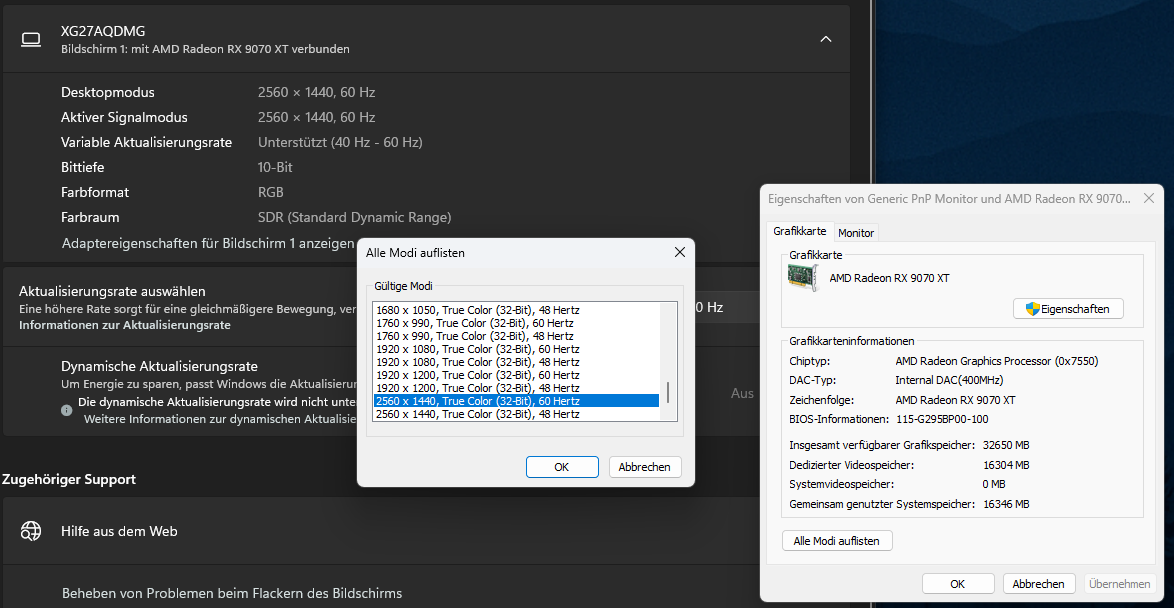Close the Eigenschaften von Generic PnP Monitor dialog
Viewport: 1174px width, 608px height.
(x=1148, y=198)
